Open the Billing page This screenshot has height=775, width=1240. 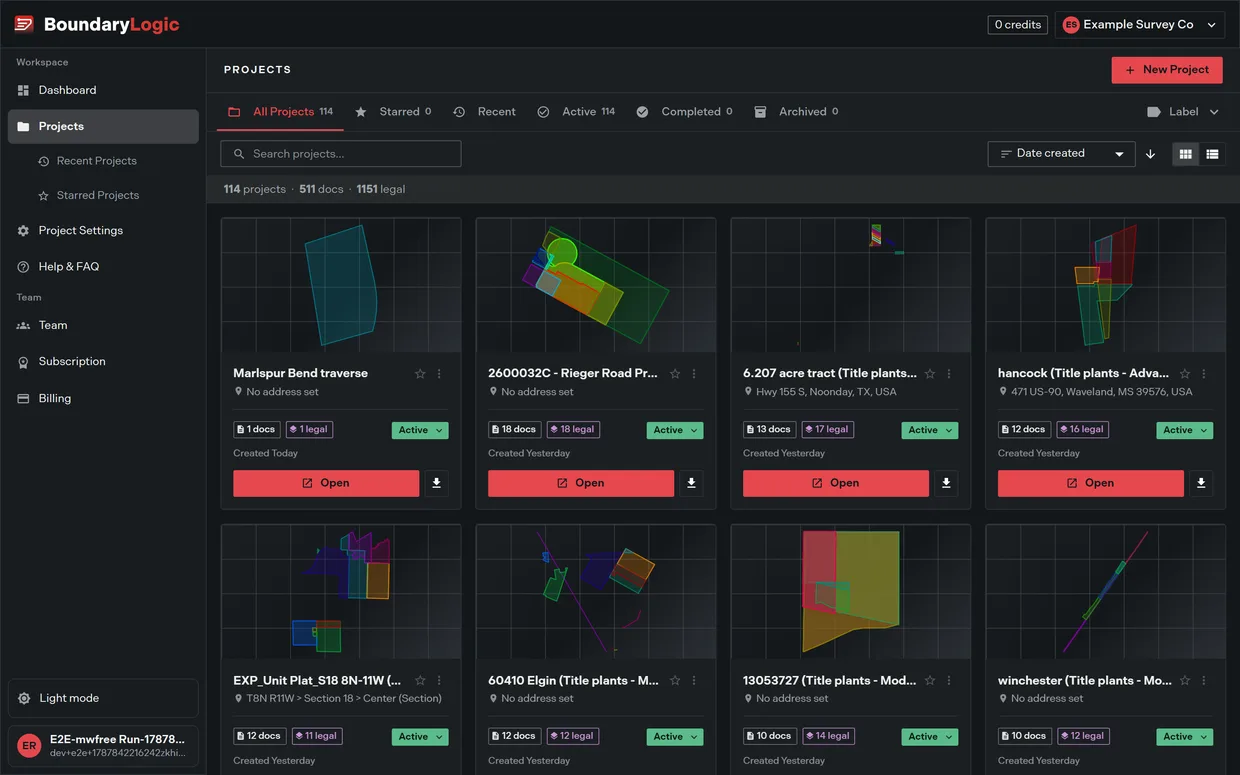(103, 398)
